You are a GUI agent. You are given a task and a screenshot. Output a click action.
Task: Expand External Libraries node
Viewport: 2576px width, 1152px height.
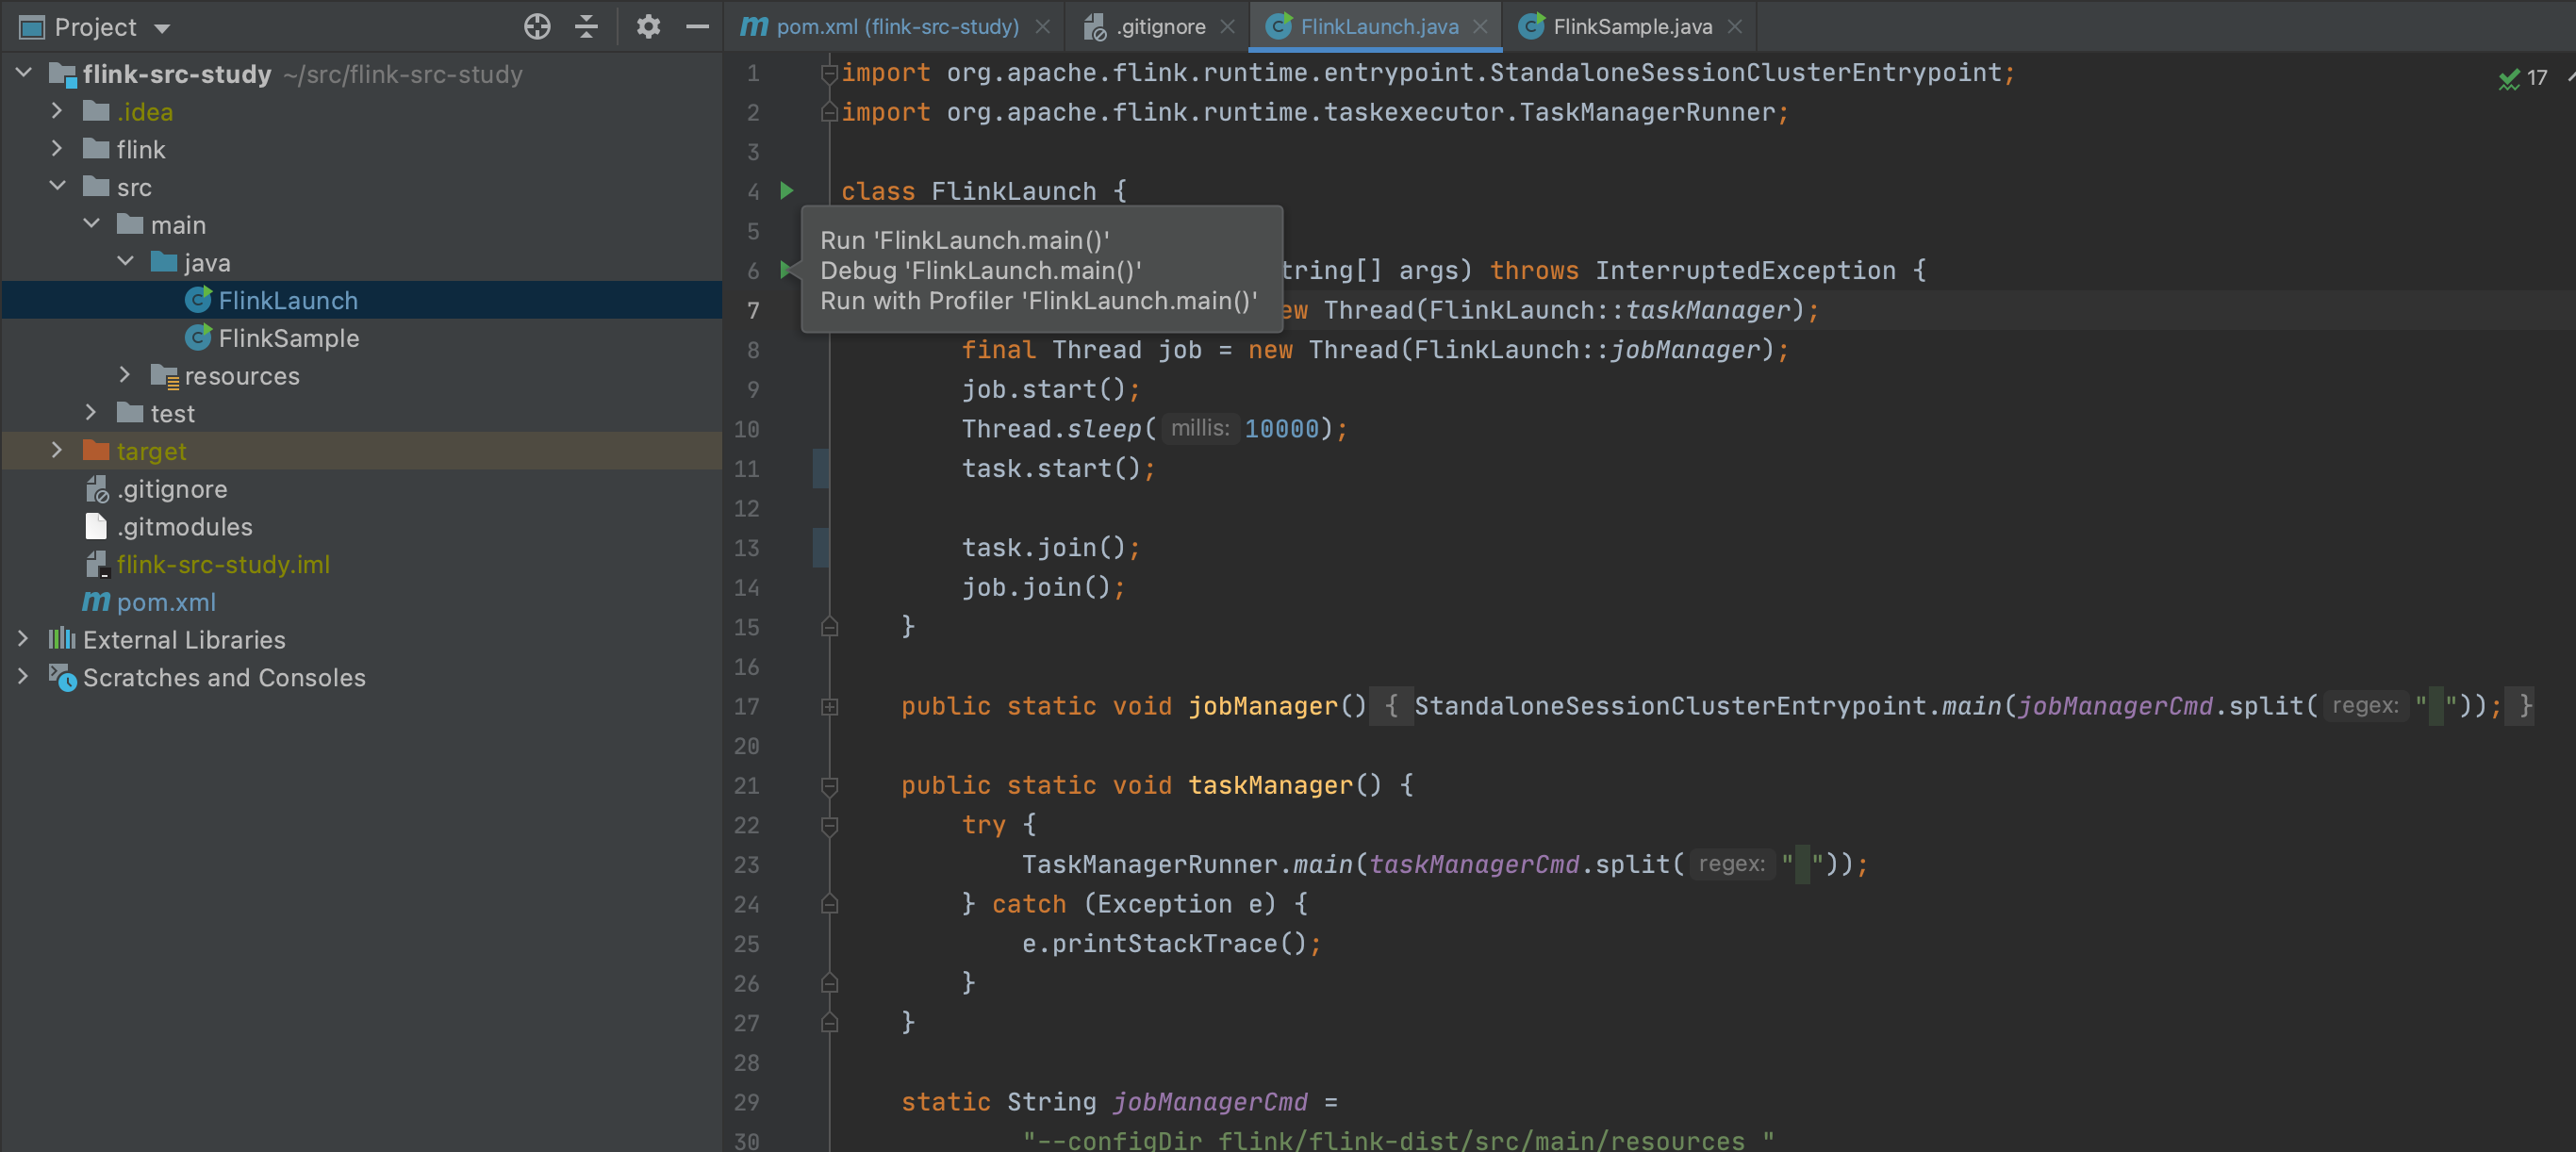click(x=23, y=639)
